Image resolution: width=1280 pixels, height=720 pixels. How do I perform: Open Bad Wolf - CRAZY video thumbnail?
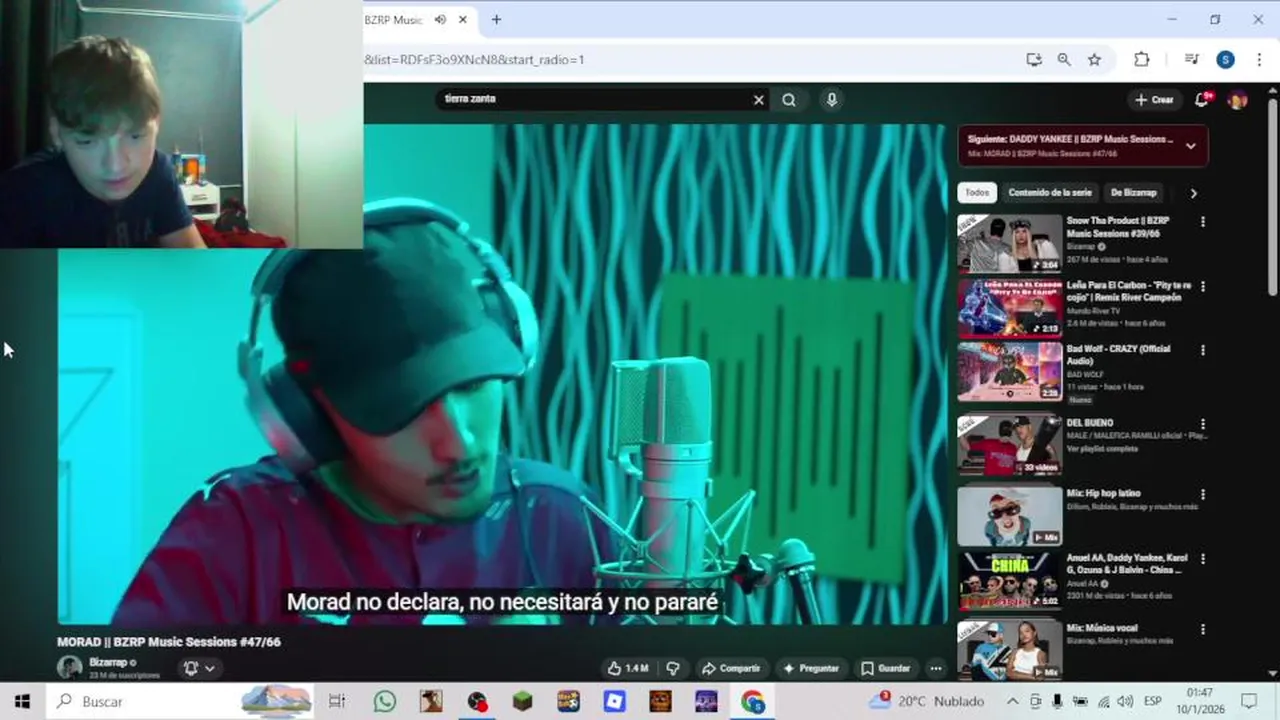tap(1009, 372)
